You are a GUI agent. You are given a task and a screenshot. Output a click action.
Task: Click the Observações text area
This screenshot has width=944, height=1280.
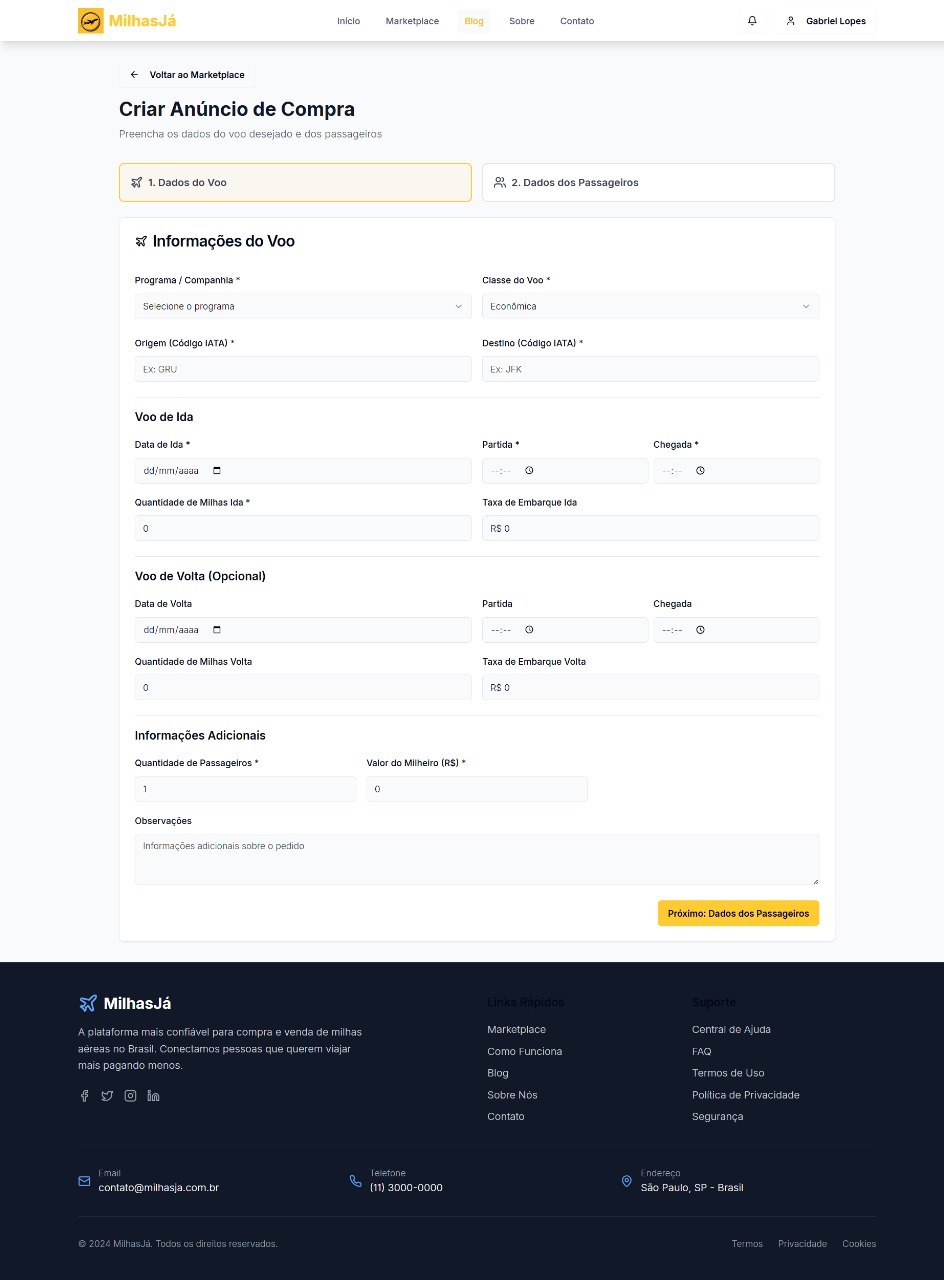[476, 859]
